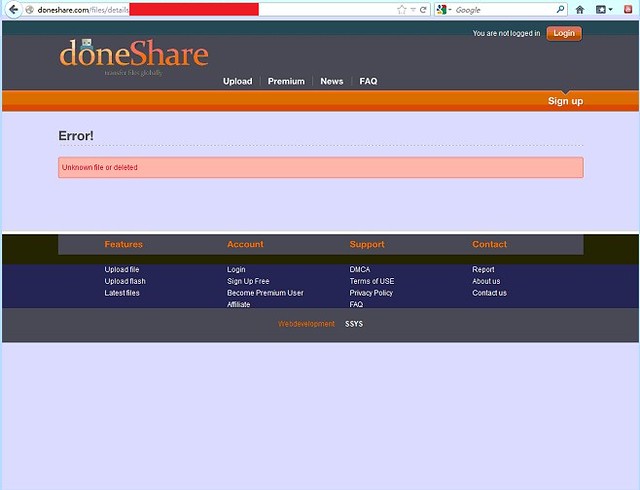This screenshot has height=490, width=640.
Task: Click the doneShare logo
Action: click(x=133, y=55)
